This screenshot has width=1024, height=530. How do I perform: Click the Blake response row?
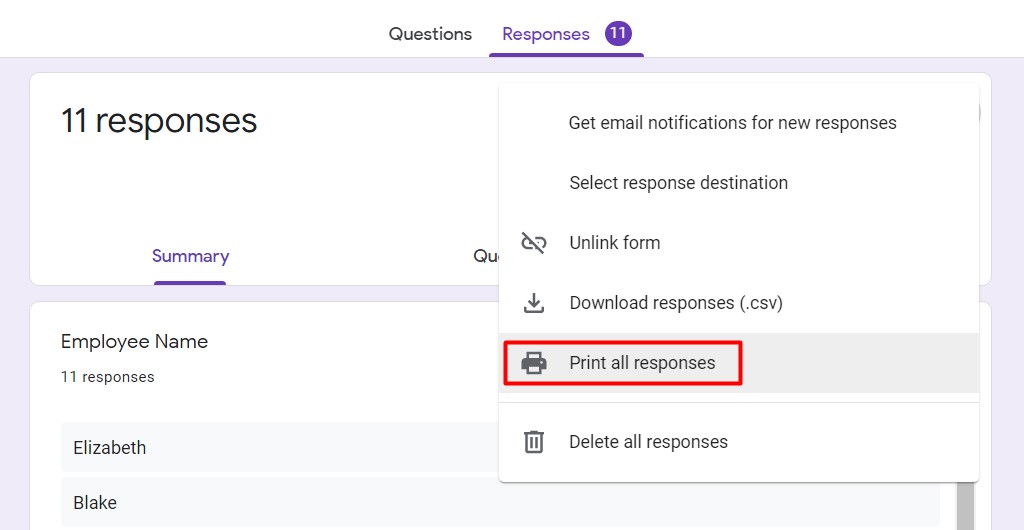click(x=280, y=502)
